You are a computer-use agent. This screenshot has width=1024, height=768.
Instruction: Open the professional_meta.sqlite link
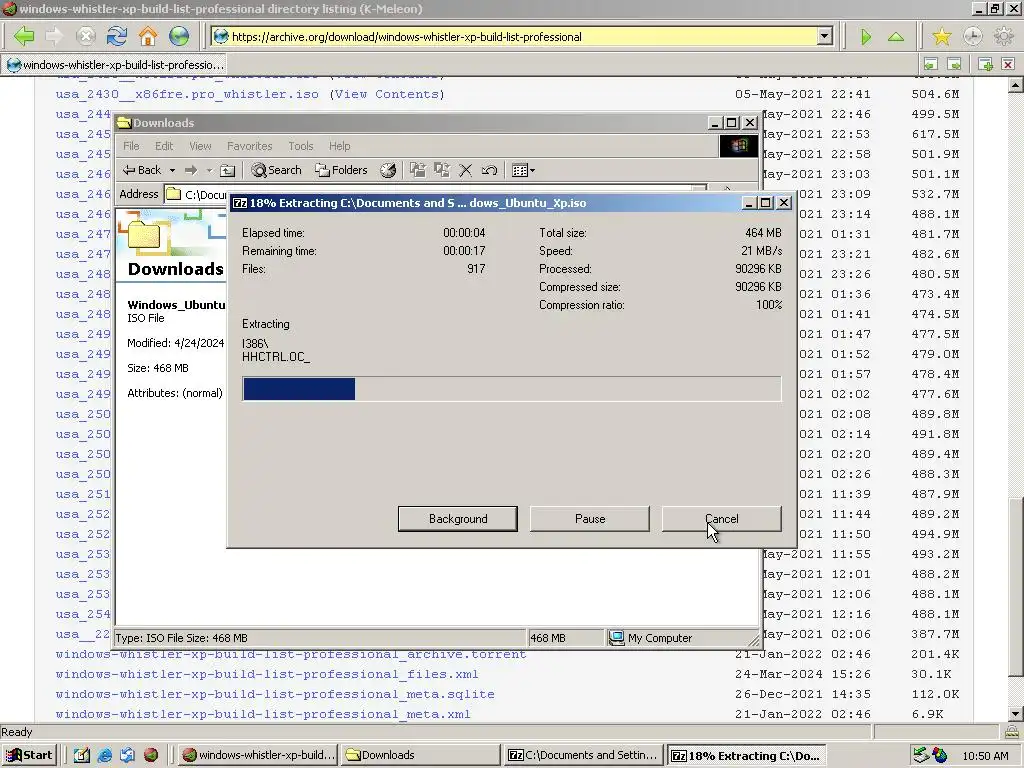275,694
